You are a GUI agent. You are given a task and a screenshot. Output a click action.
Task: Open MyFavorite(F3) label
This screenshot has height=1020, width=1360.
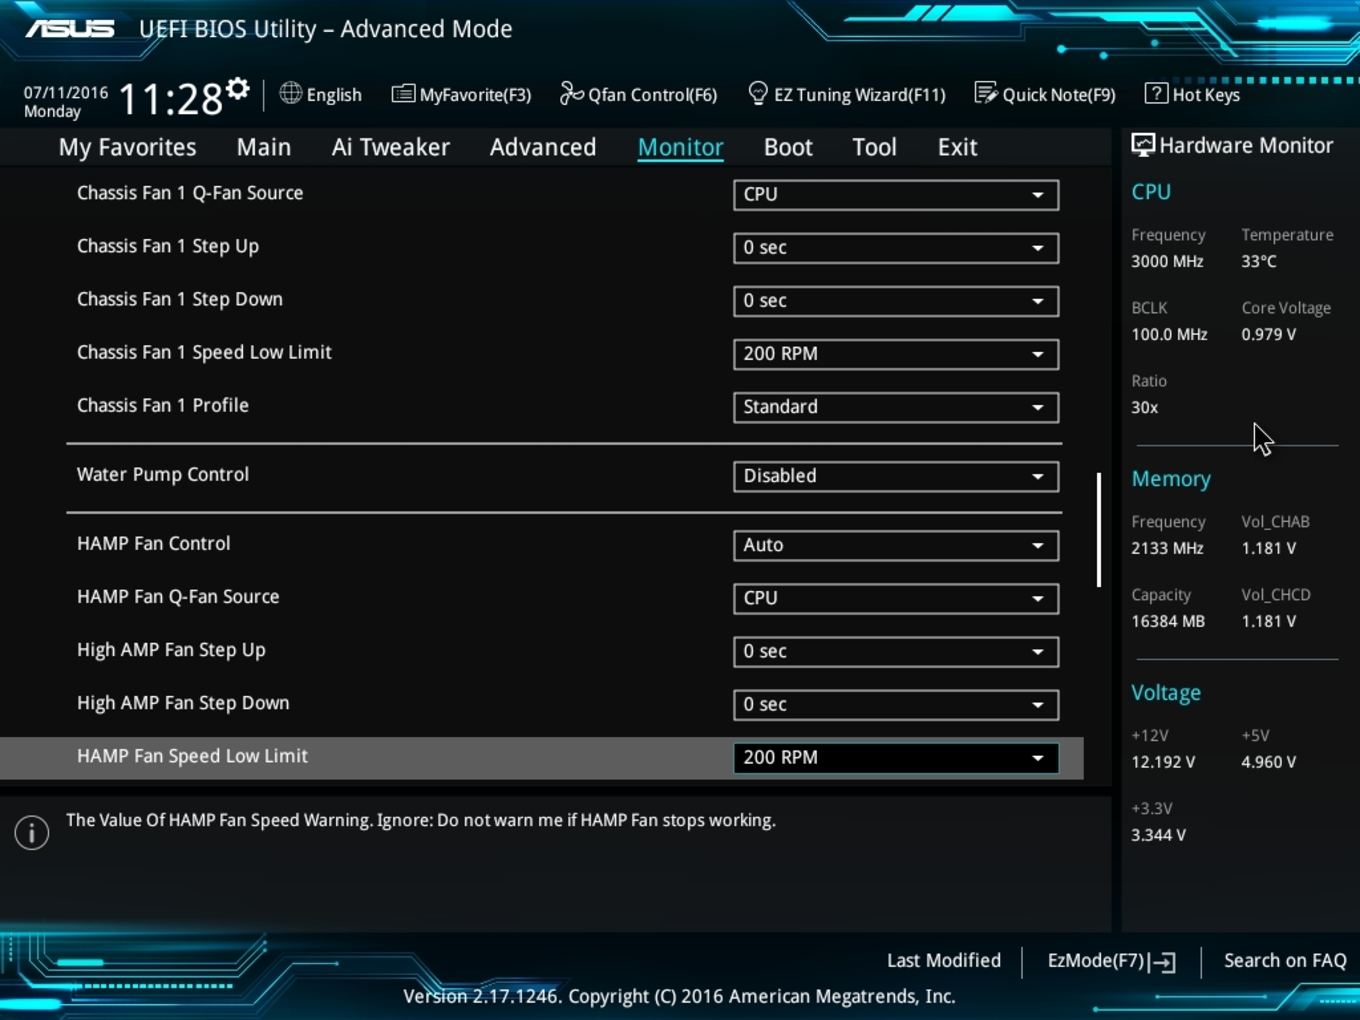point(475,94)
